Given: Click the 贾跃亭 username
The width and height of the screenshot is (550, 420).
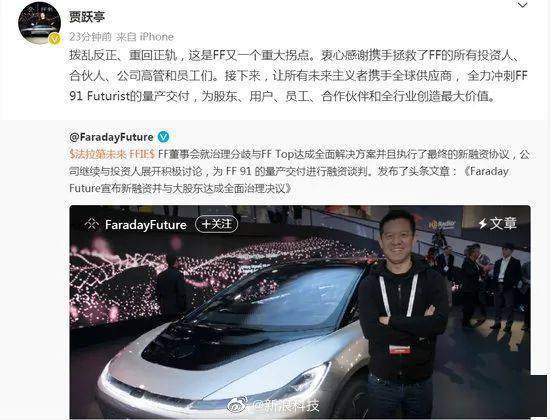Looking at the screenshot, I should pyautogui.click(x=87, y=16).
